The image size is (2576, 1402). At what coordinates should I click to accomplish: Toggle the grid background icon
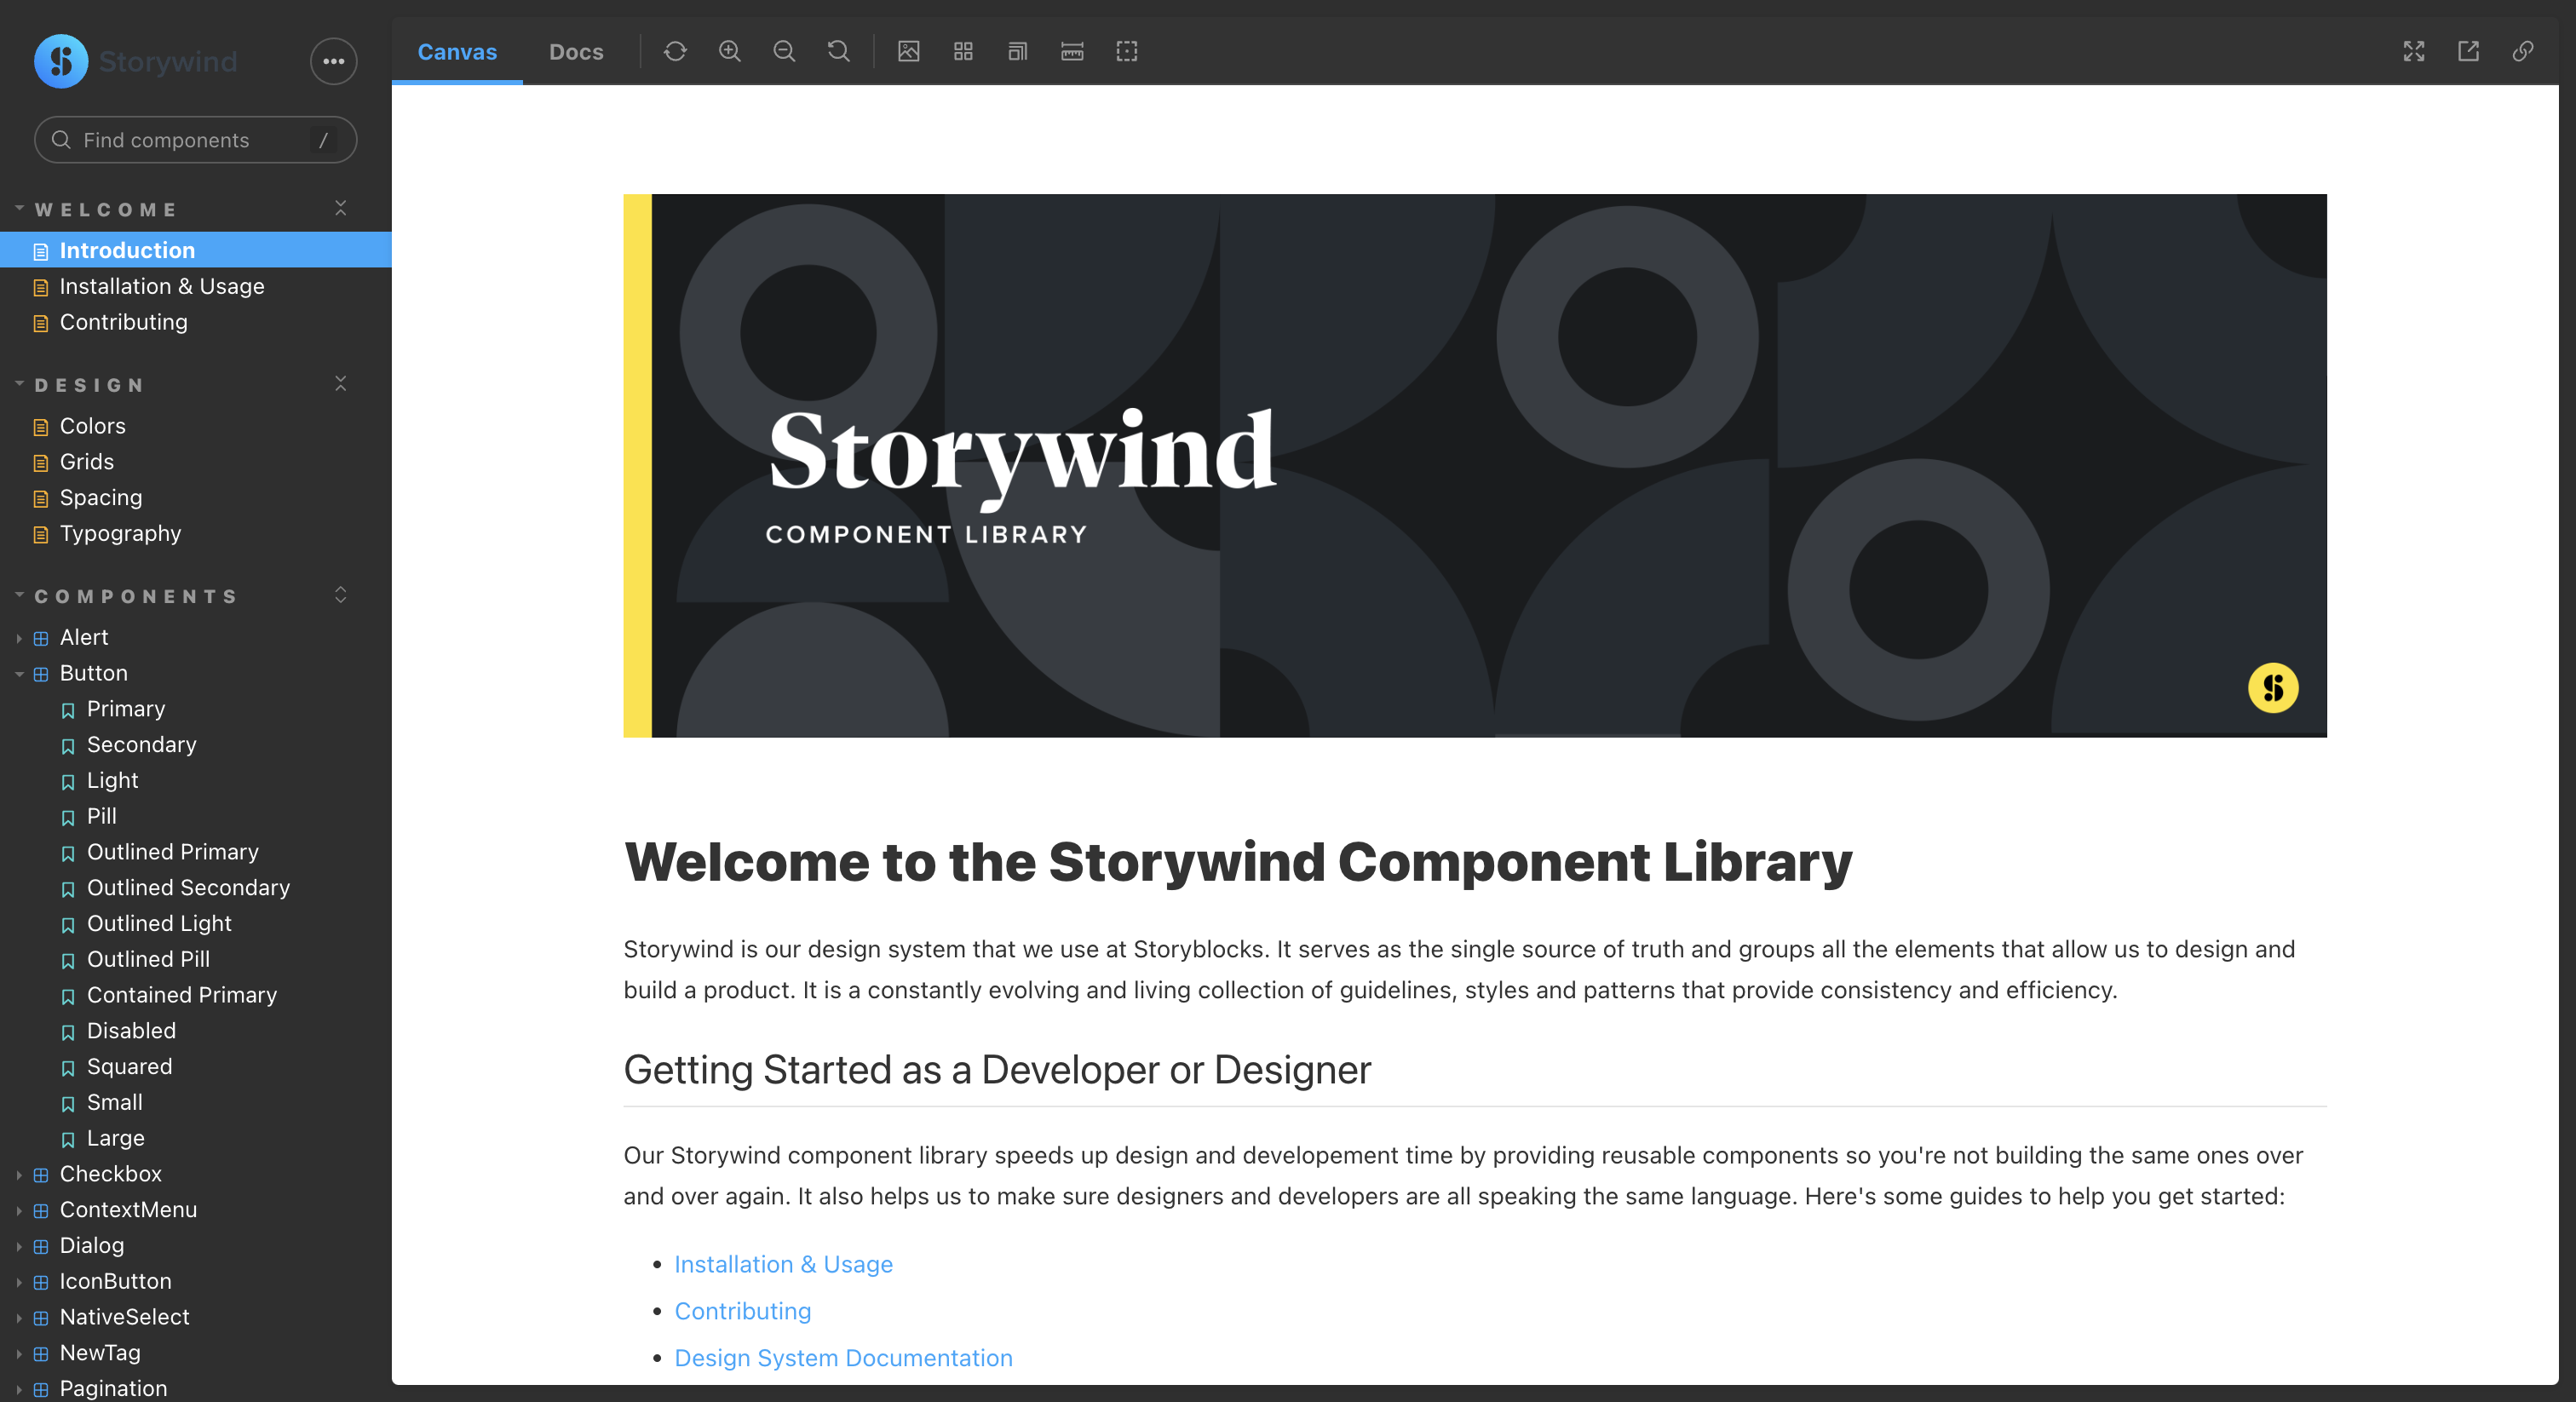pos(963,51)
